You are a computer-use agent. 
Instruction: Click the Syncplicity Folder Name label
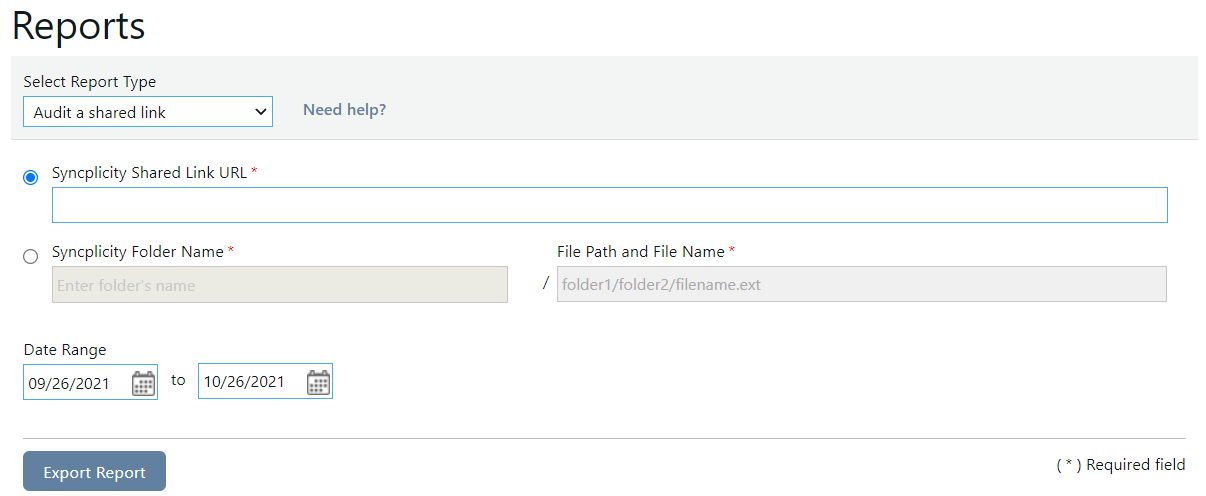pyautogui.click(x=138, y=252)
